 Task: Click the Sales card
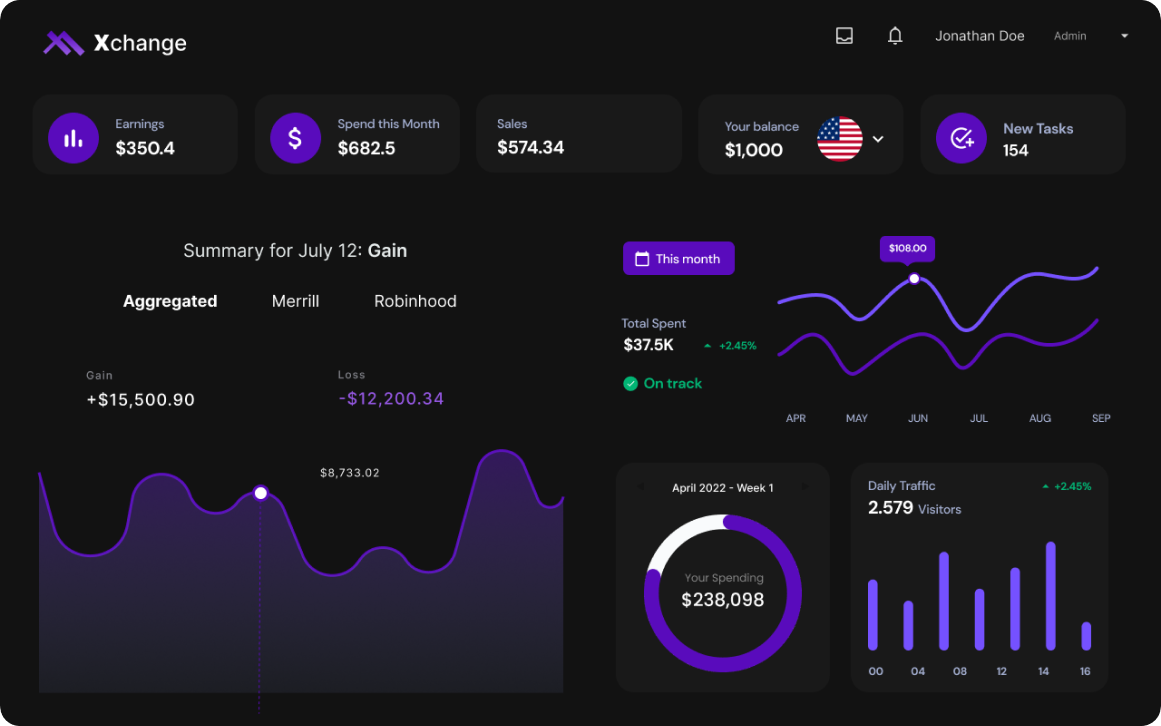tap(578, 135)
